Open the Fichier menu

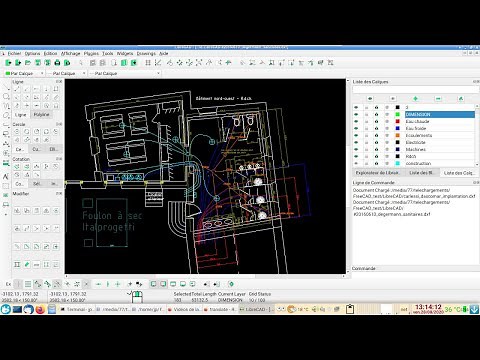(x=14, y=53)
